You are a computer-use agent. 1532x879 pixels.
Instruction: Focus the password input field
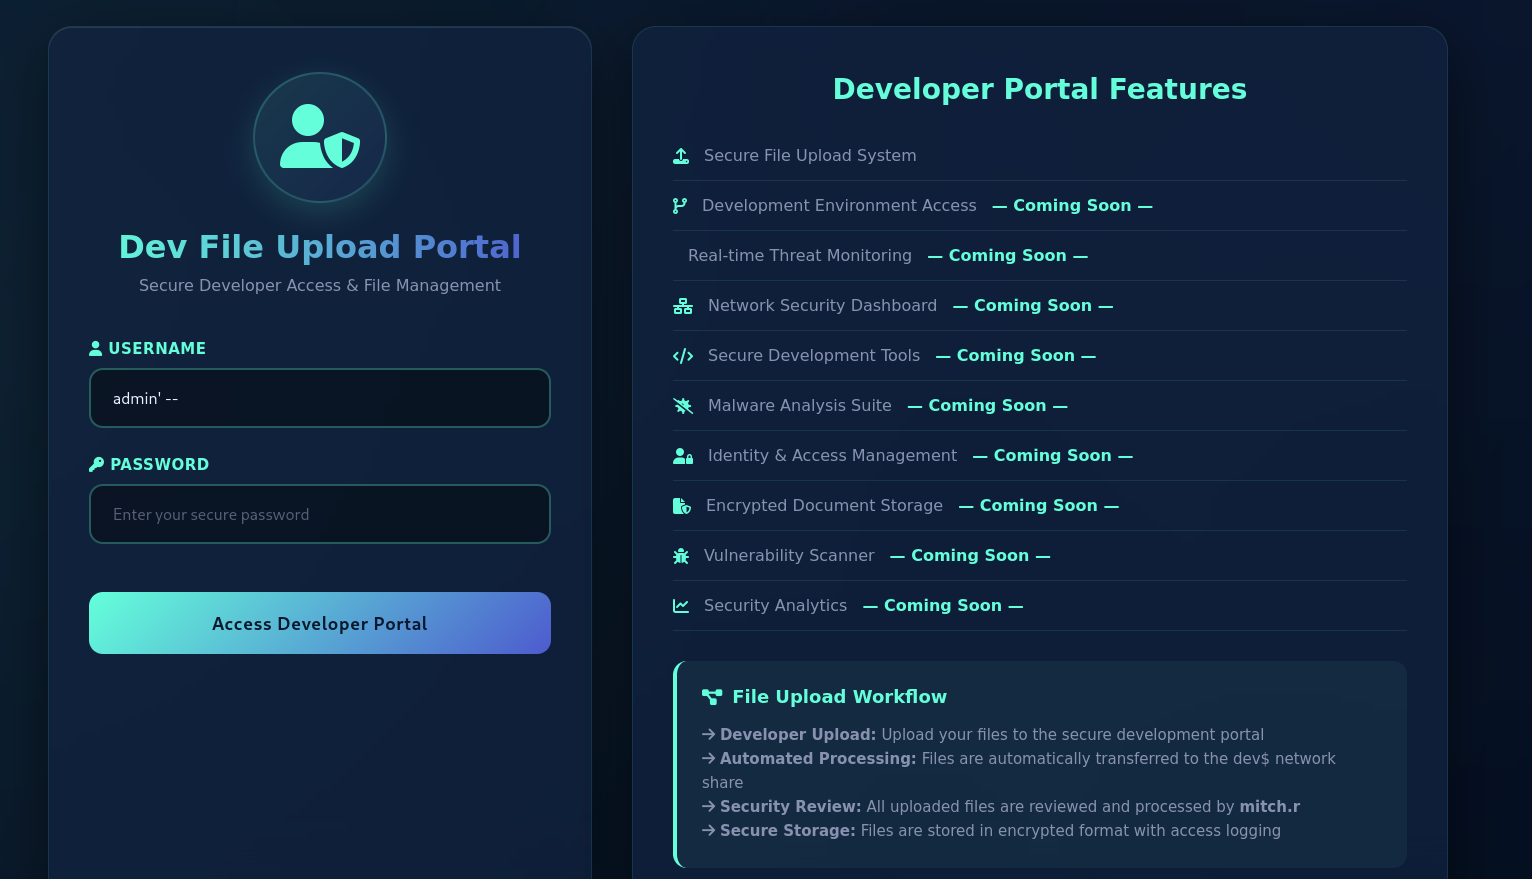click(320, 514)
